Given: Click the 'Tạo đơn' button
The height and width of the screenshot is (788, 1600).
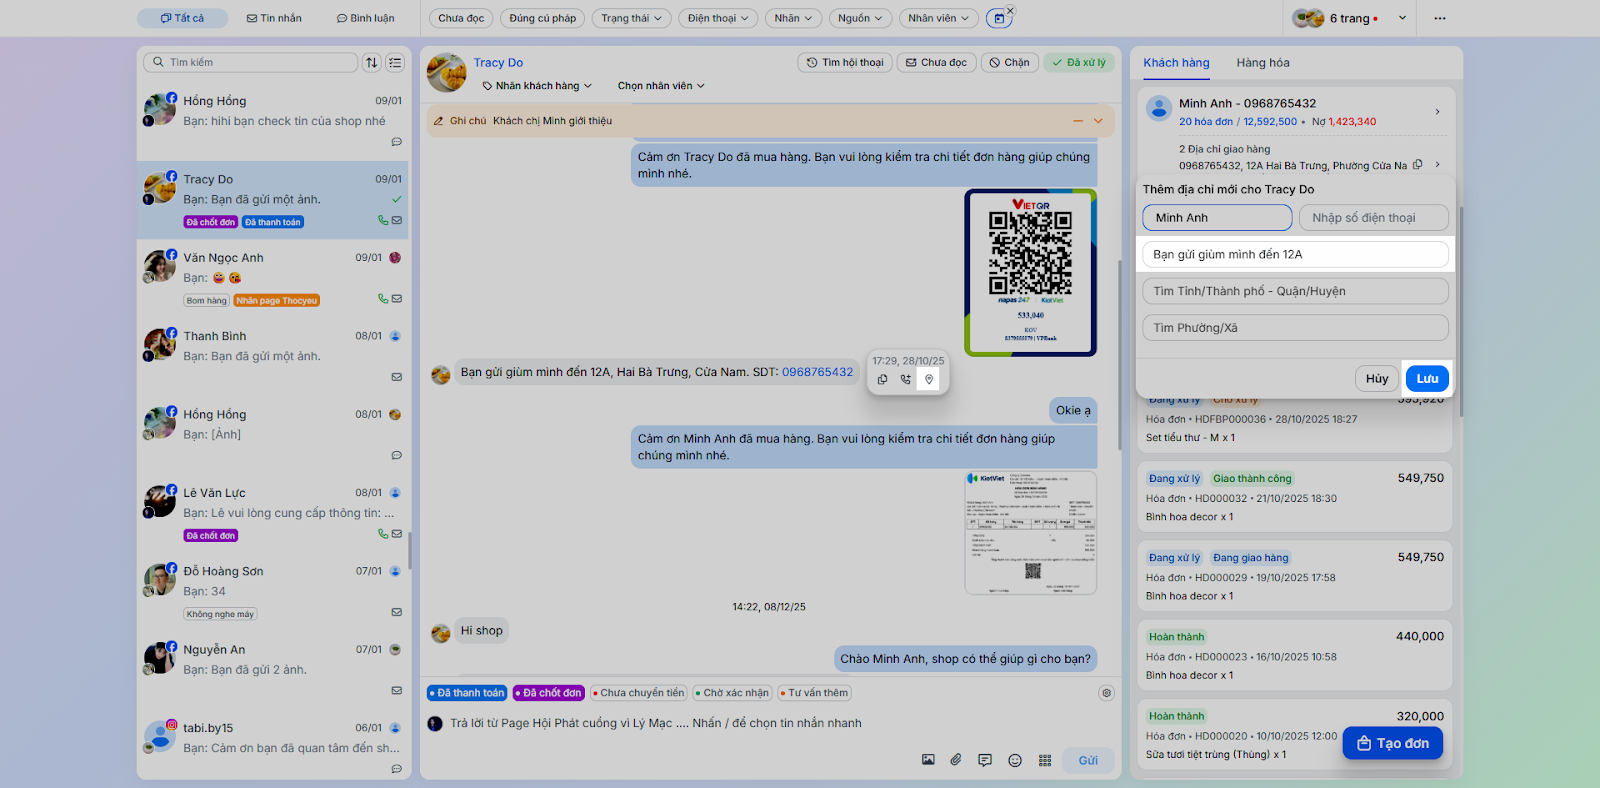Looking at the screenshot, I should point(1392,743).
